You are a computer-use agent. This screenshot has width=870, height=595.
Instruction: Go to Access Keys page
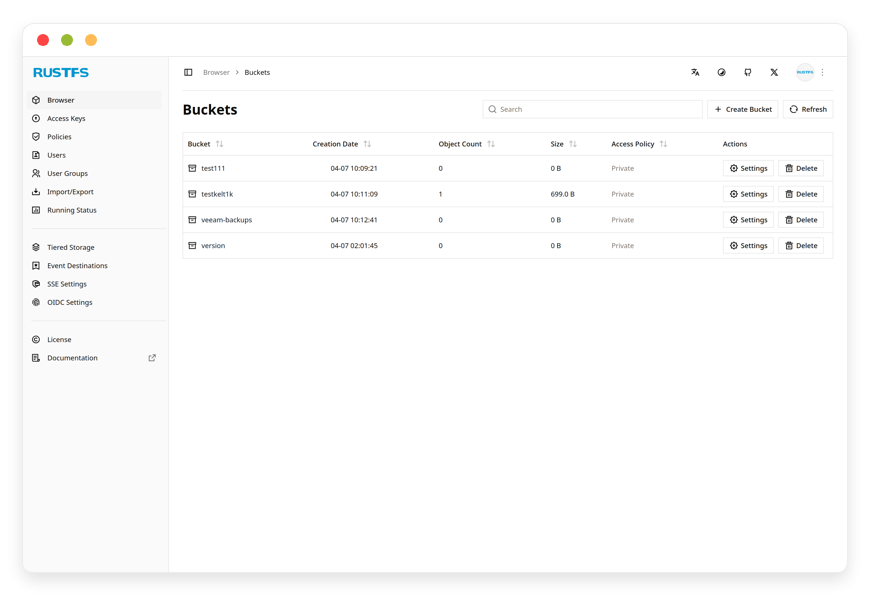[66, 118]
